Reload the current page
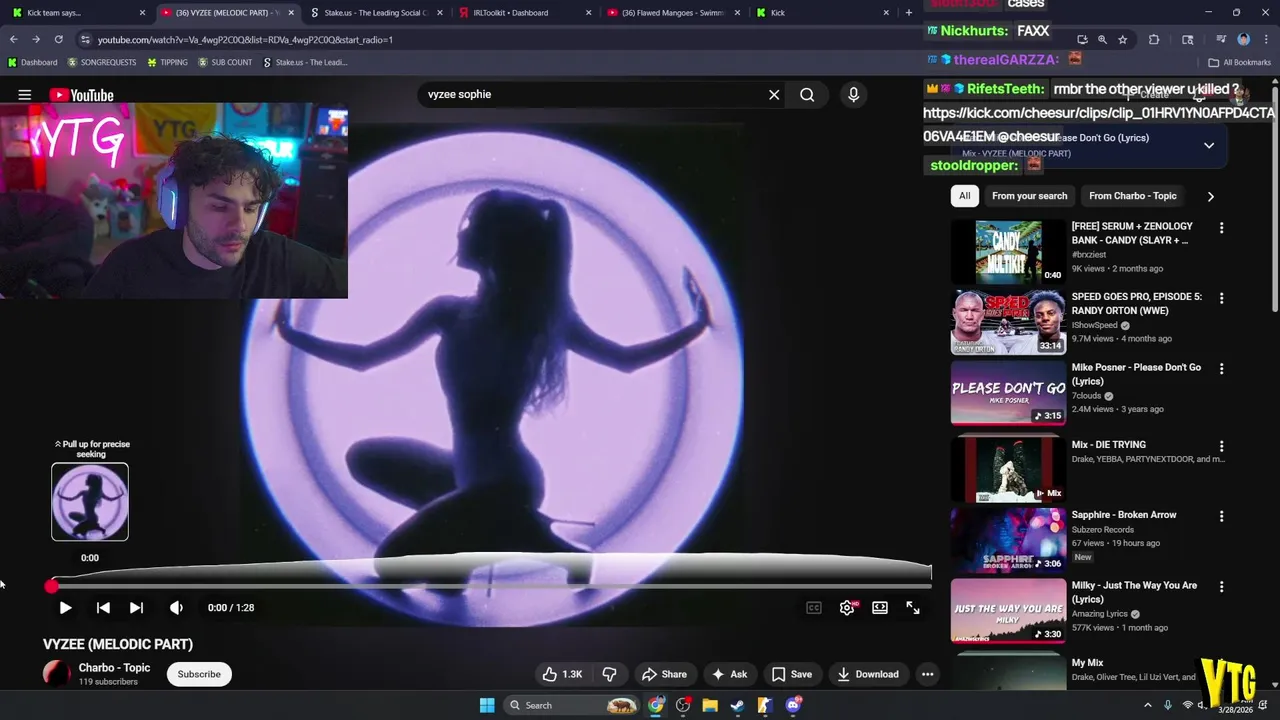This screenshot has width=1280, height=720. click(59, 39)
